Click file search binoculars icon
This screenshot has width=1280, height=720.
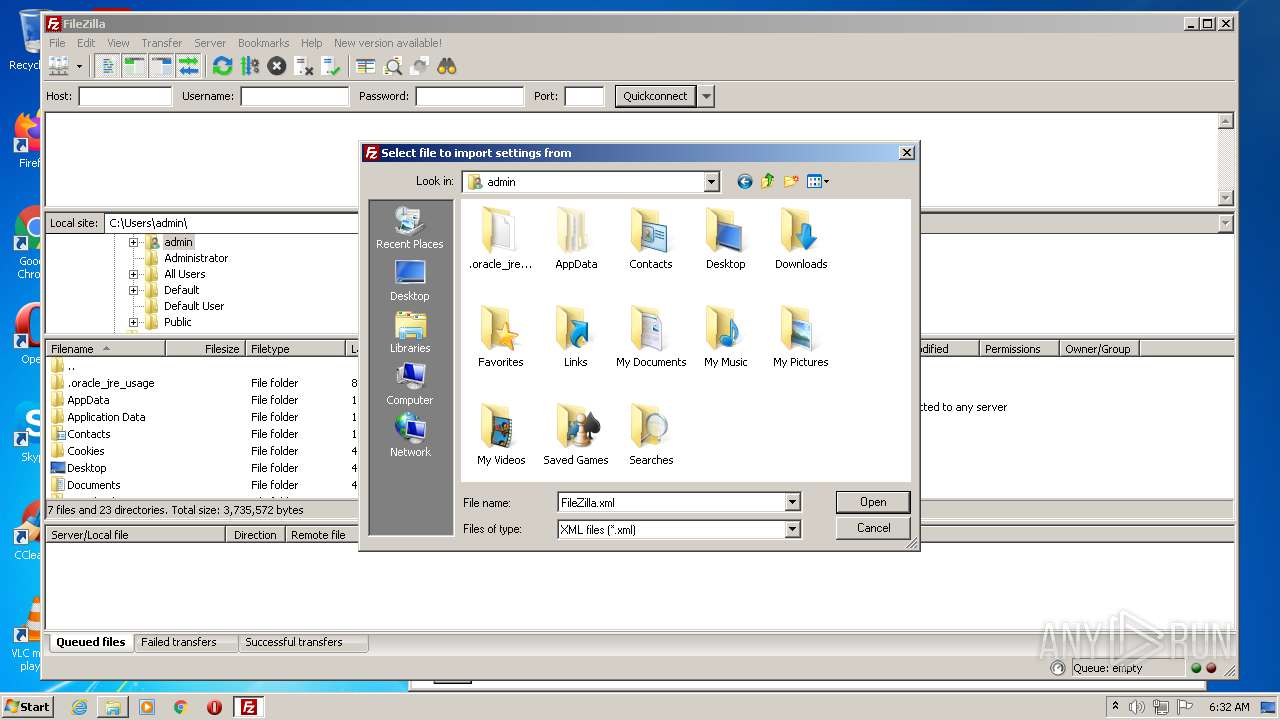click(x=447, y=66)
